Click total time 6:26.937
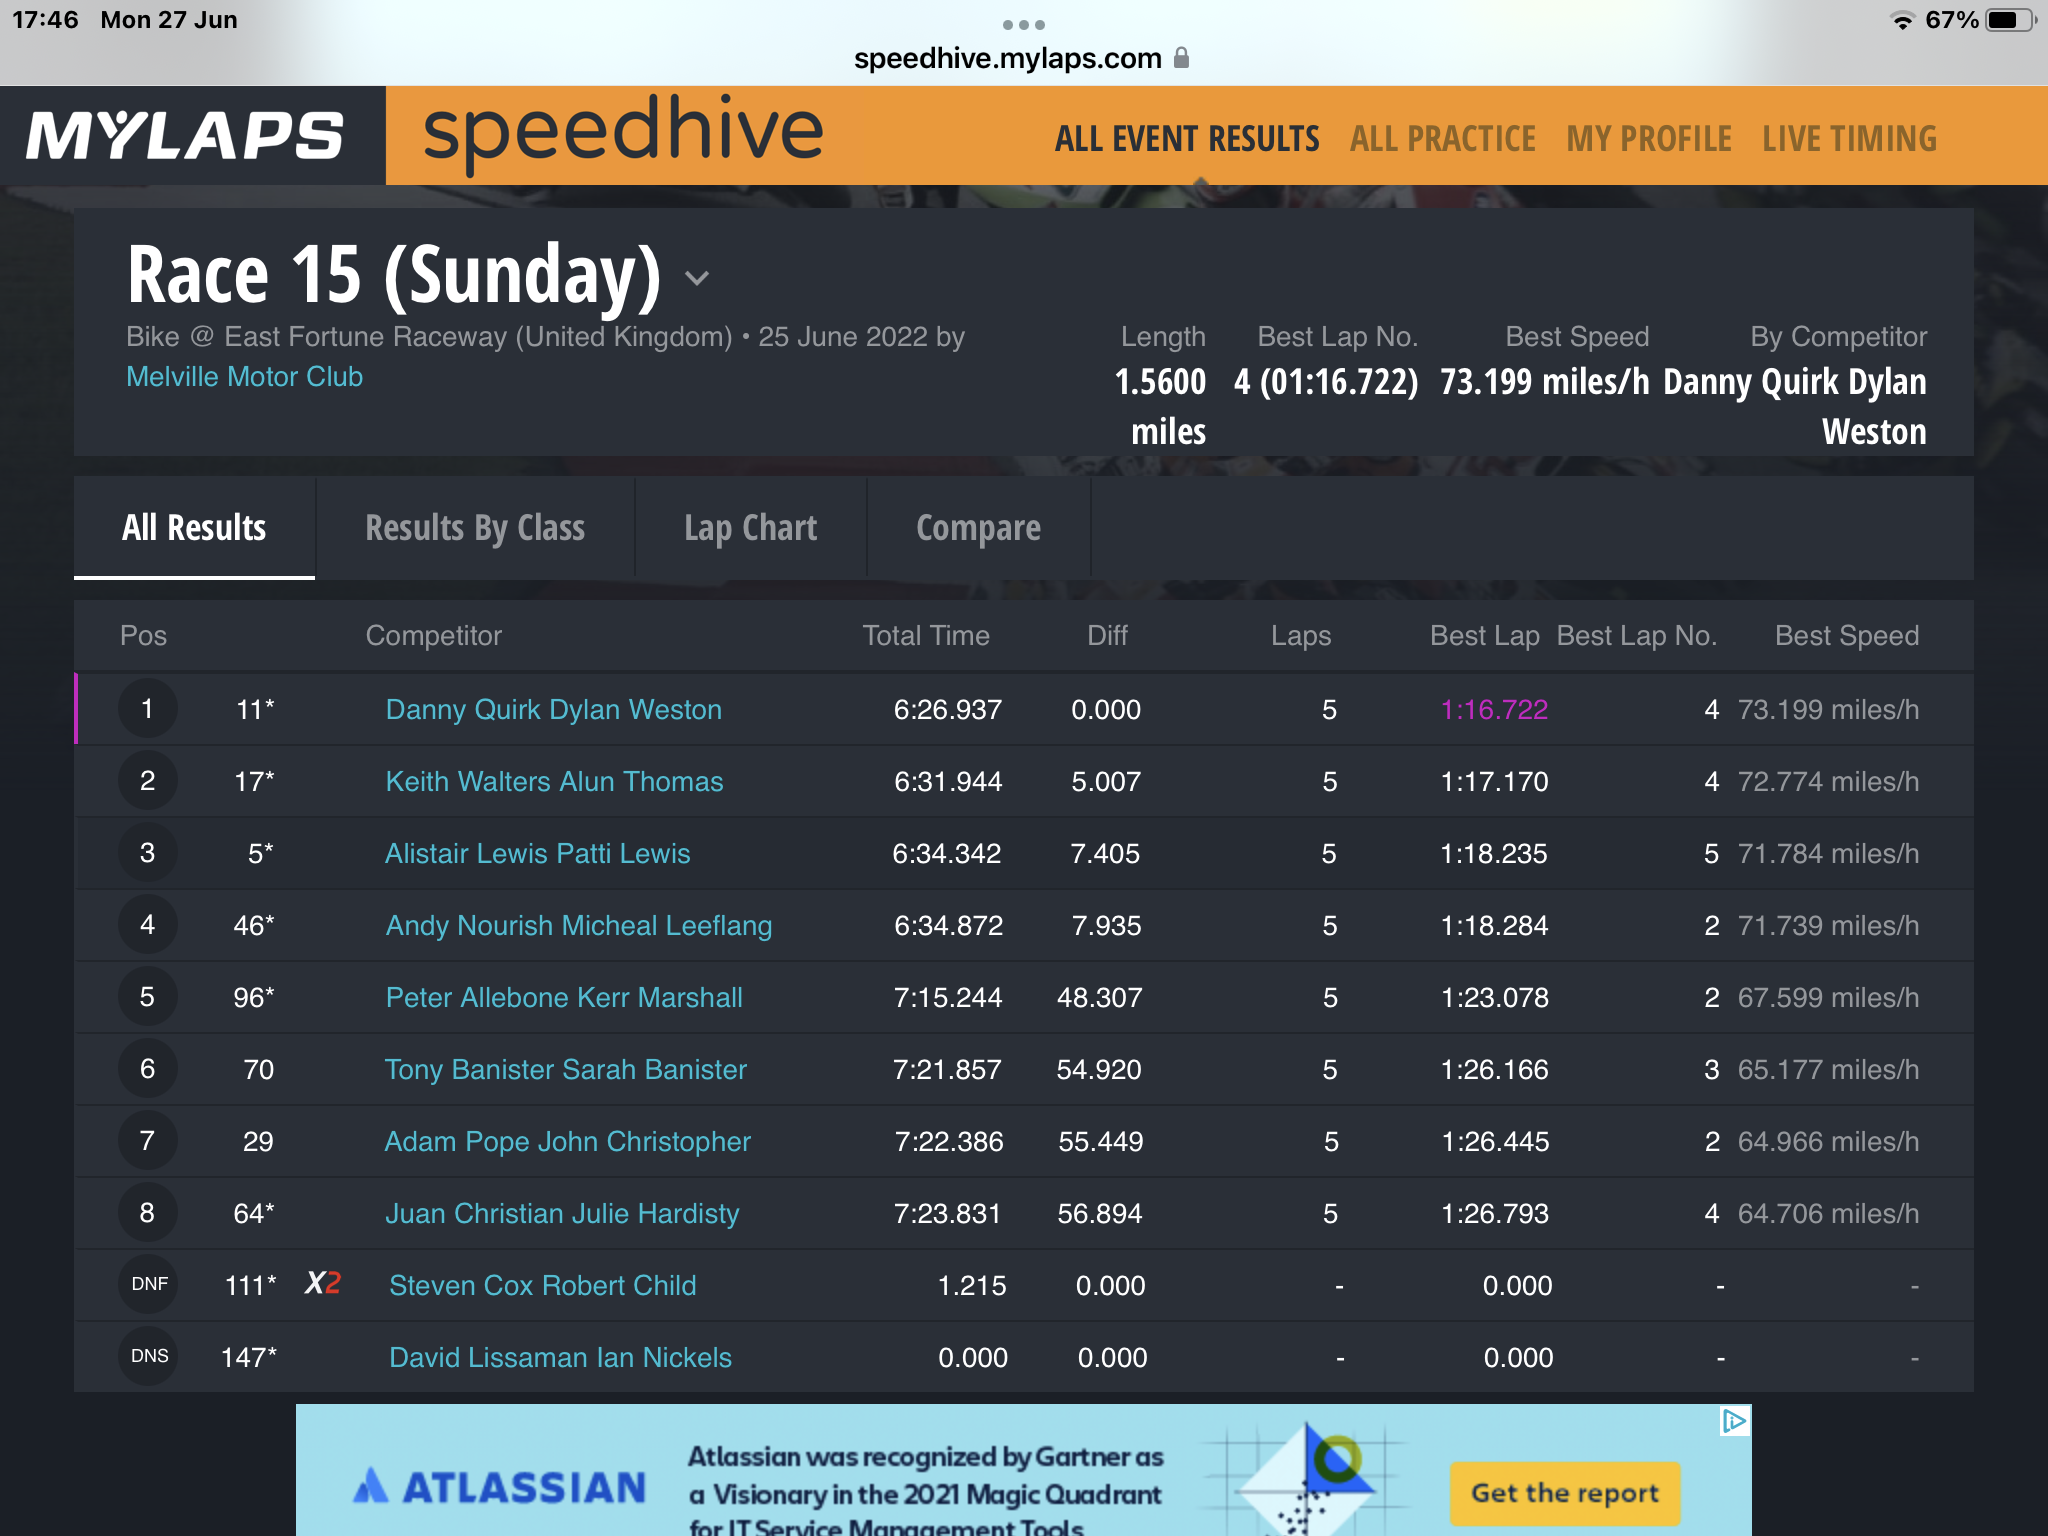The image size is (2048, 1536). pyautogui.click(x=948, y=710)
